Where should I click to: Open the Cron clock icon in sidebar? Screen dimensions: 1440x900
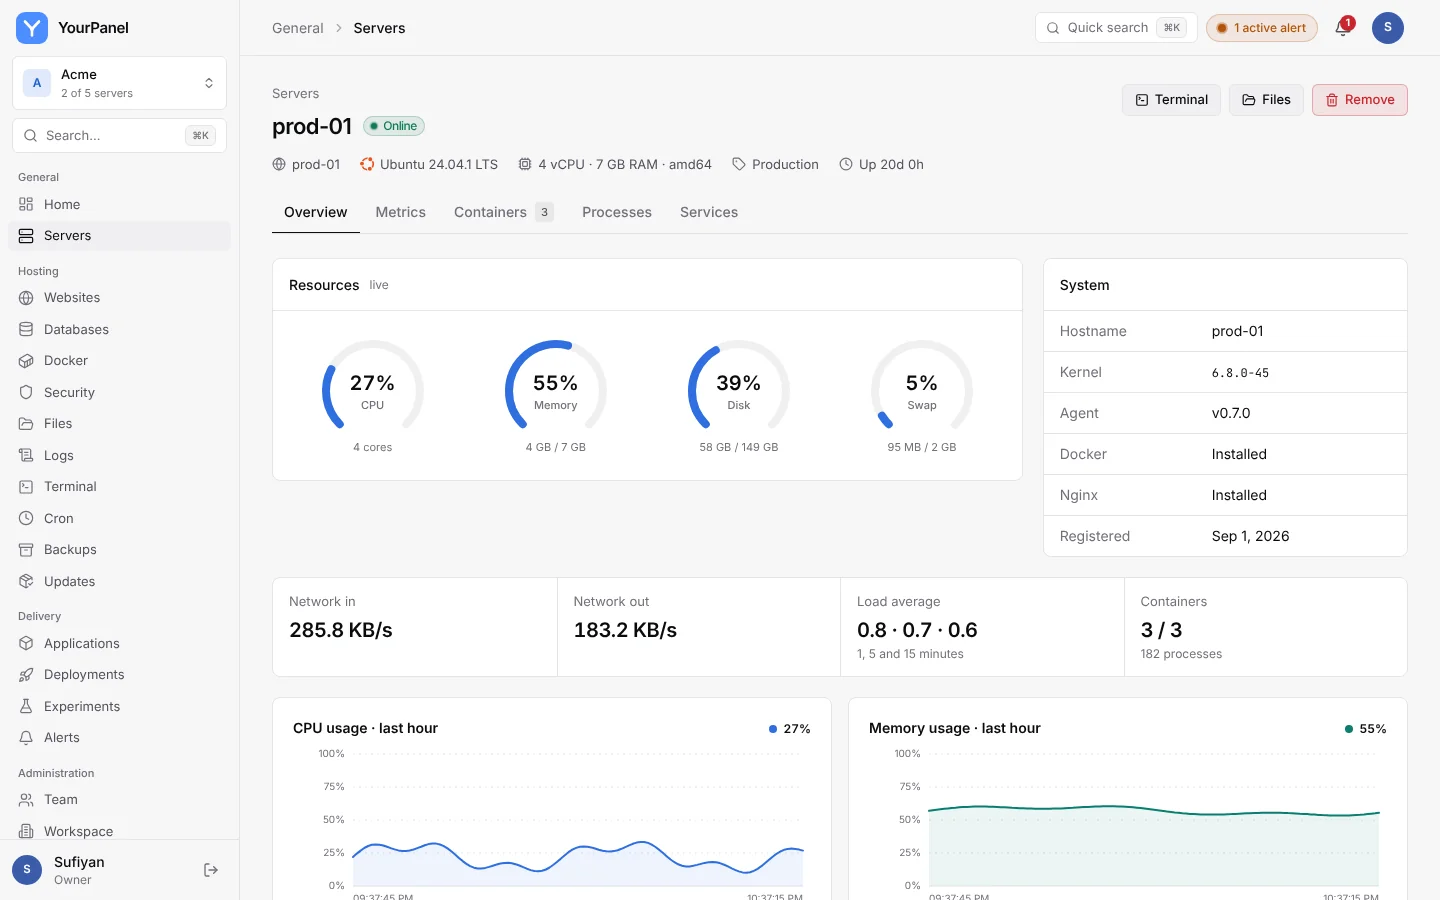pyautogui.click(x=26, y=518)
